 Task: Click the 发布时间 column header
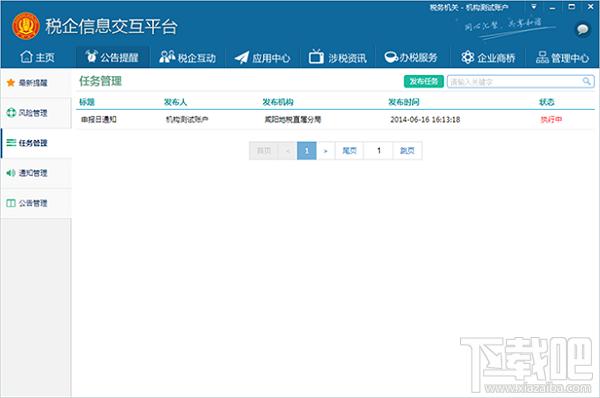click(404, 102)
